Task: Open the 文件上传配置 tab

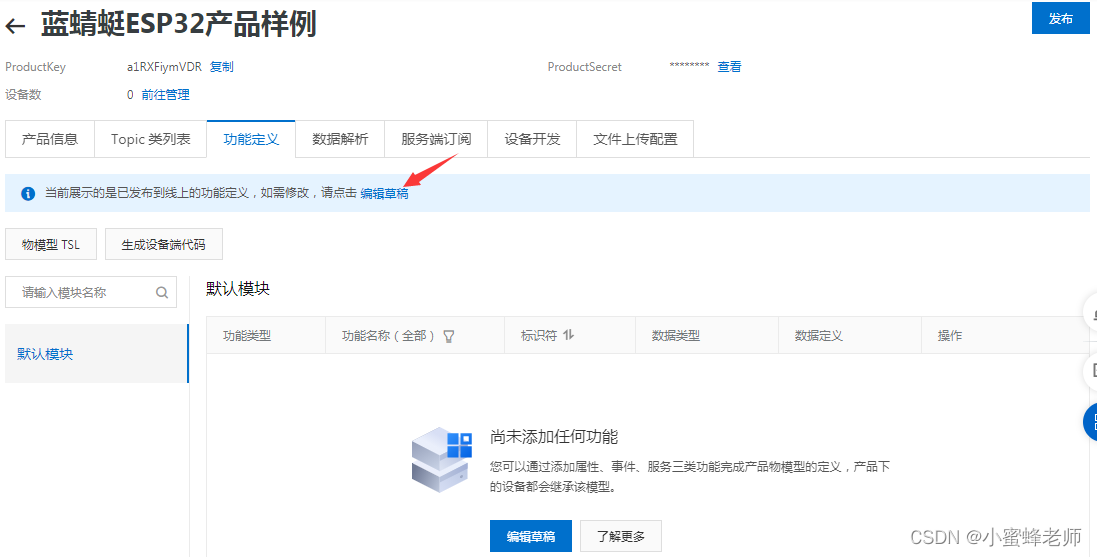Action: 635,139
